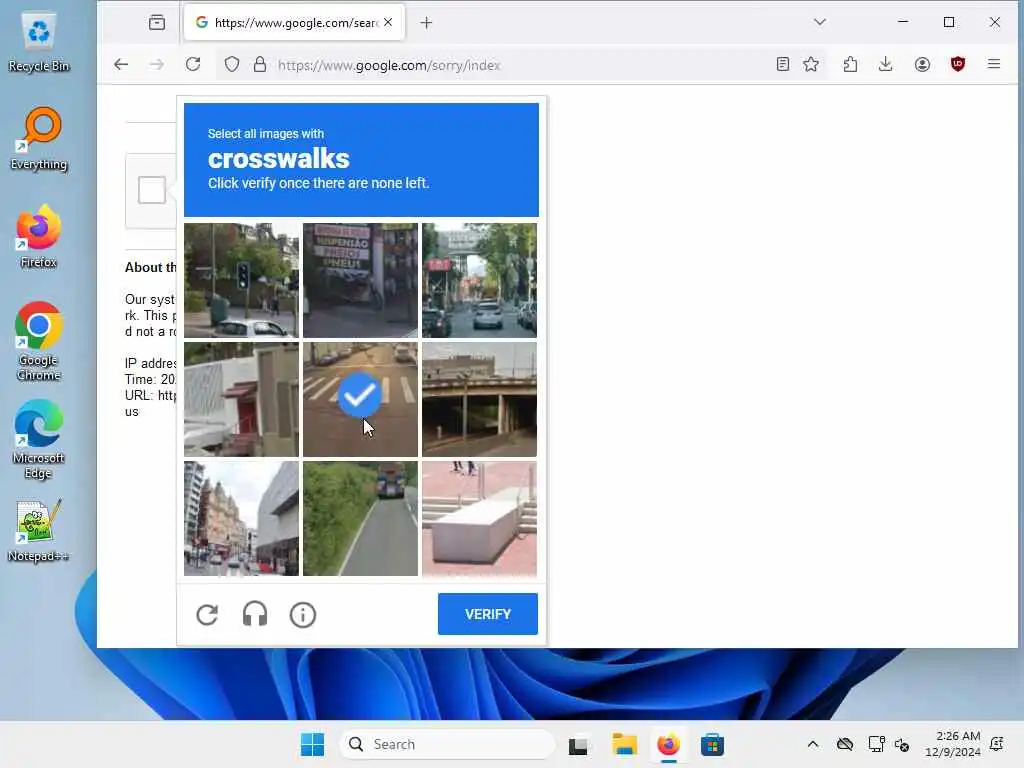Select the traffic light street tile
Image resolution: width=1024 pixels, height=768 pixels.
241,280
